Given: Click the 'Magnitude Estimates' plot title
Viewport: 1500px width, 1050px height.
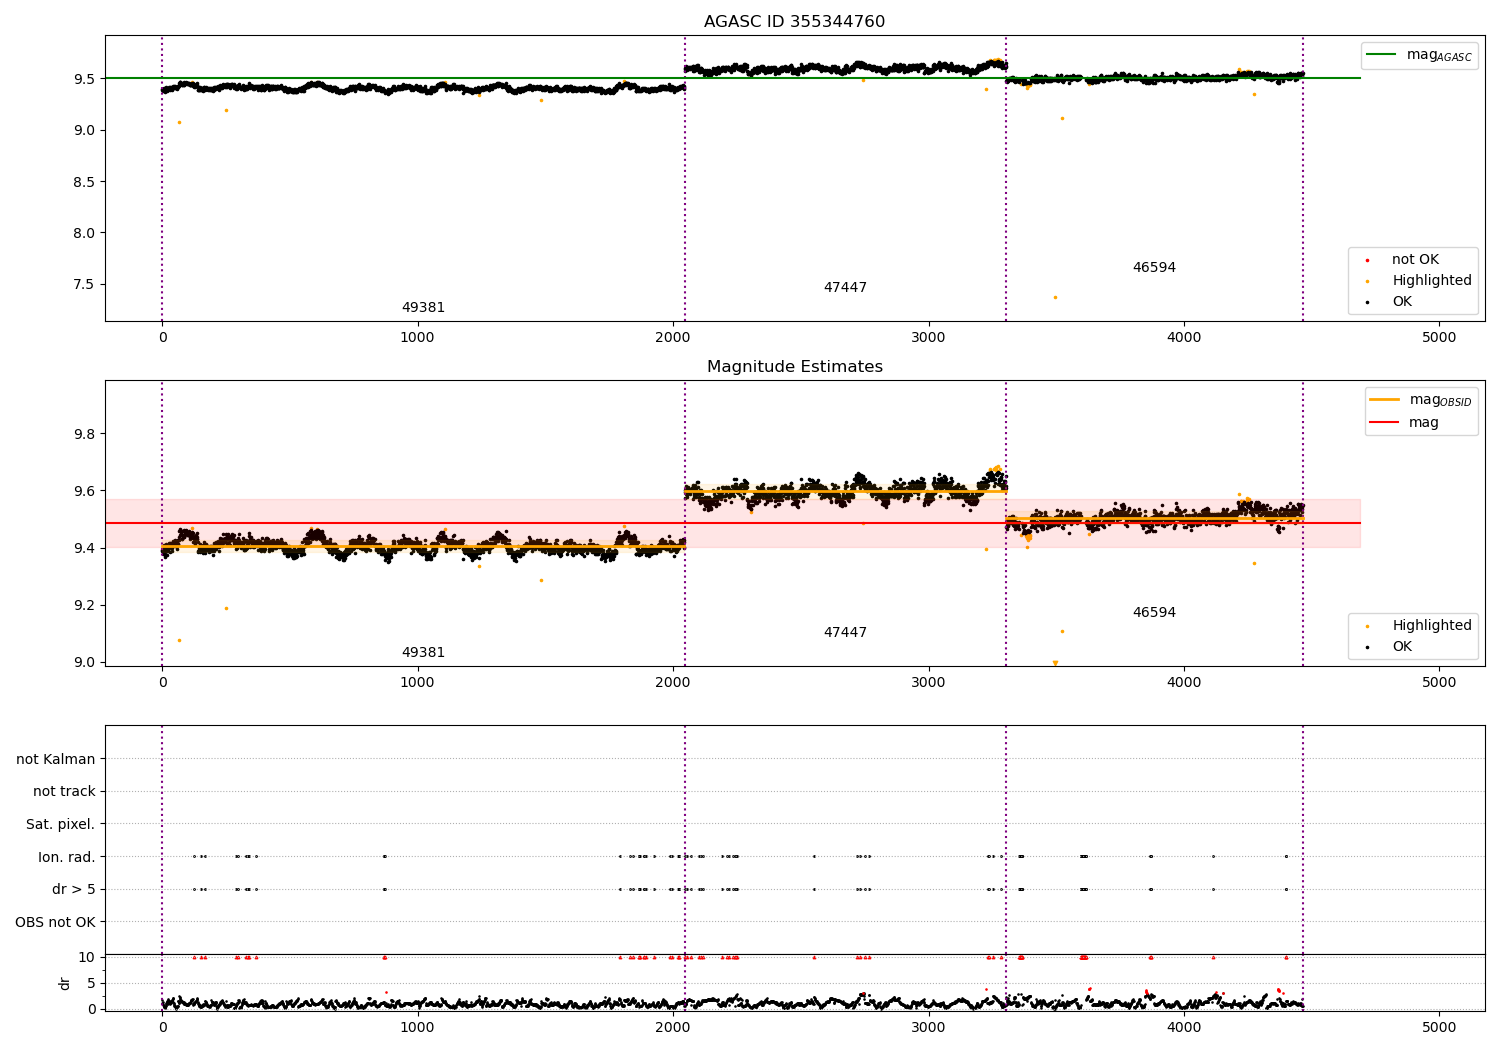Looking at the screenshot, I should [794, 367].
